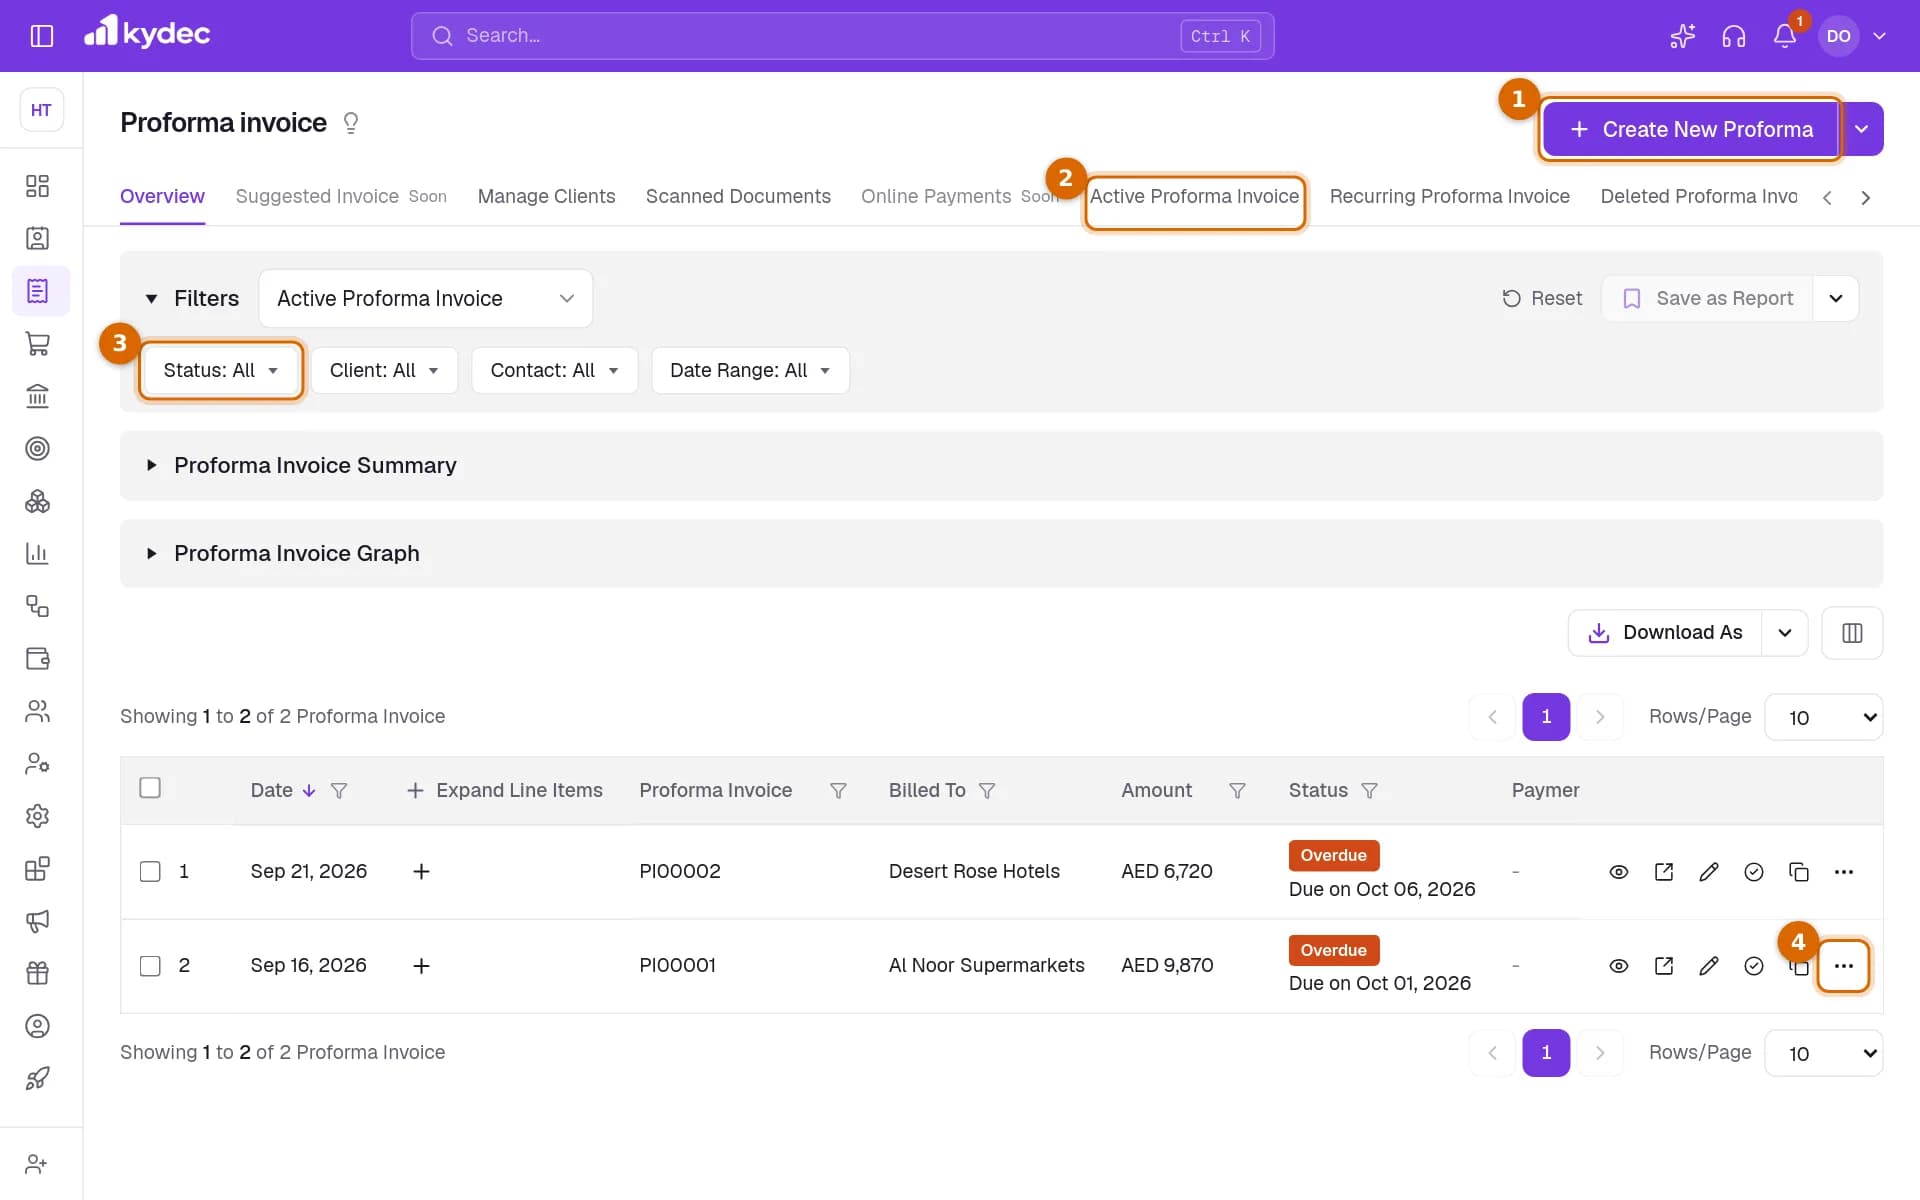This screenshot has width=1920, height=1200.
Task: Mark PI00001 with the check-circle icon
Action: 1754,966
